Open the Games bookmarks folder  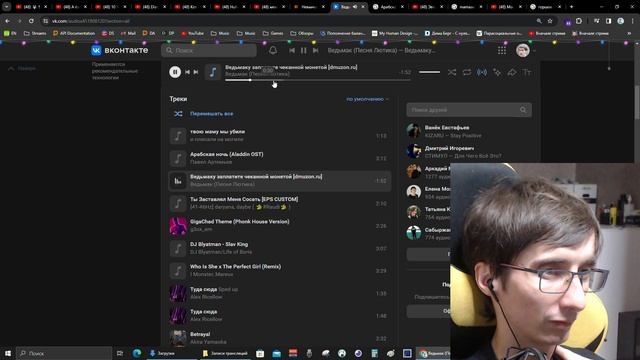click(x=273, y=33)
